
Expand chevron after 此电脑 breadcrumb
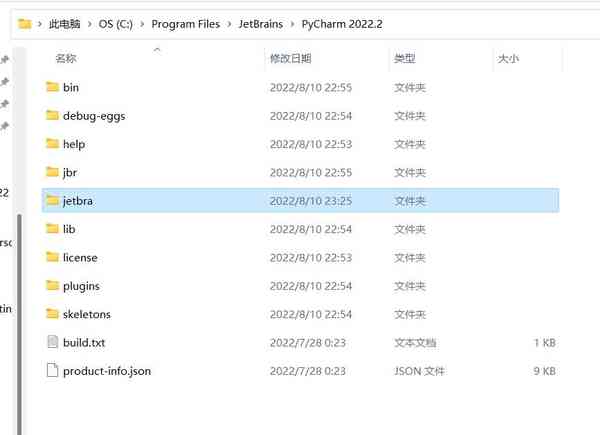(x=90, y=24)
